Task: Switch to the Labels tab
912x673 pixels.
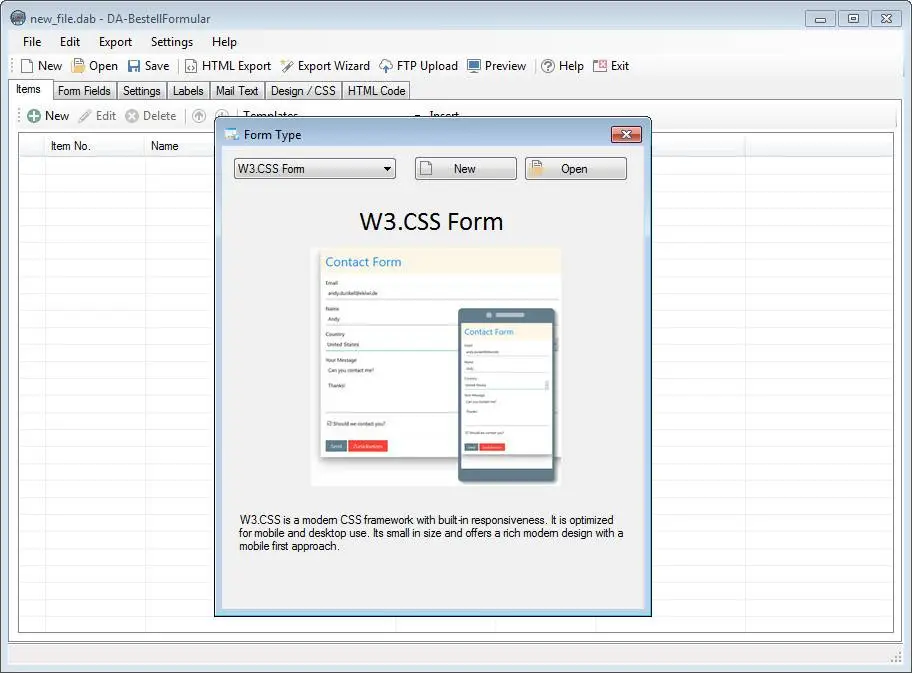Action: 188,91
